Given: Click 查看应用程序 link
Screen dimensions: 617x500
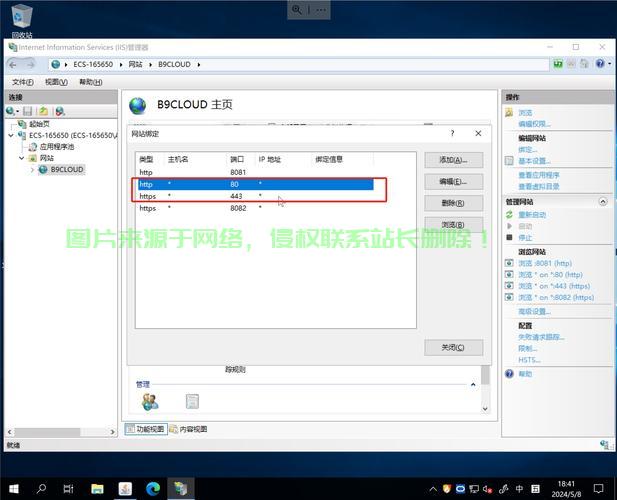Looking at the screenshot, I should click(x=539, y=175).
